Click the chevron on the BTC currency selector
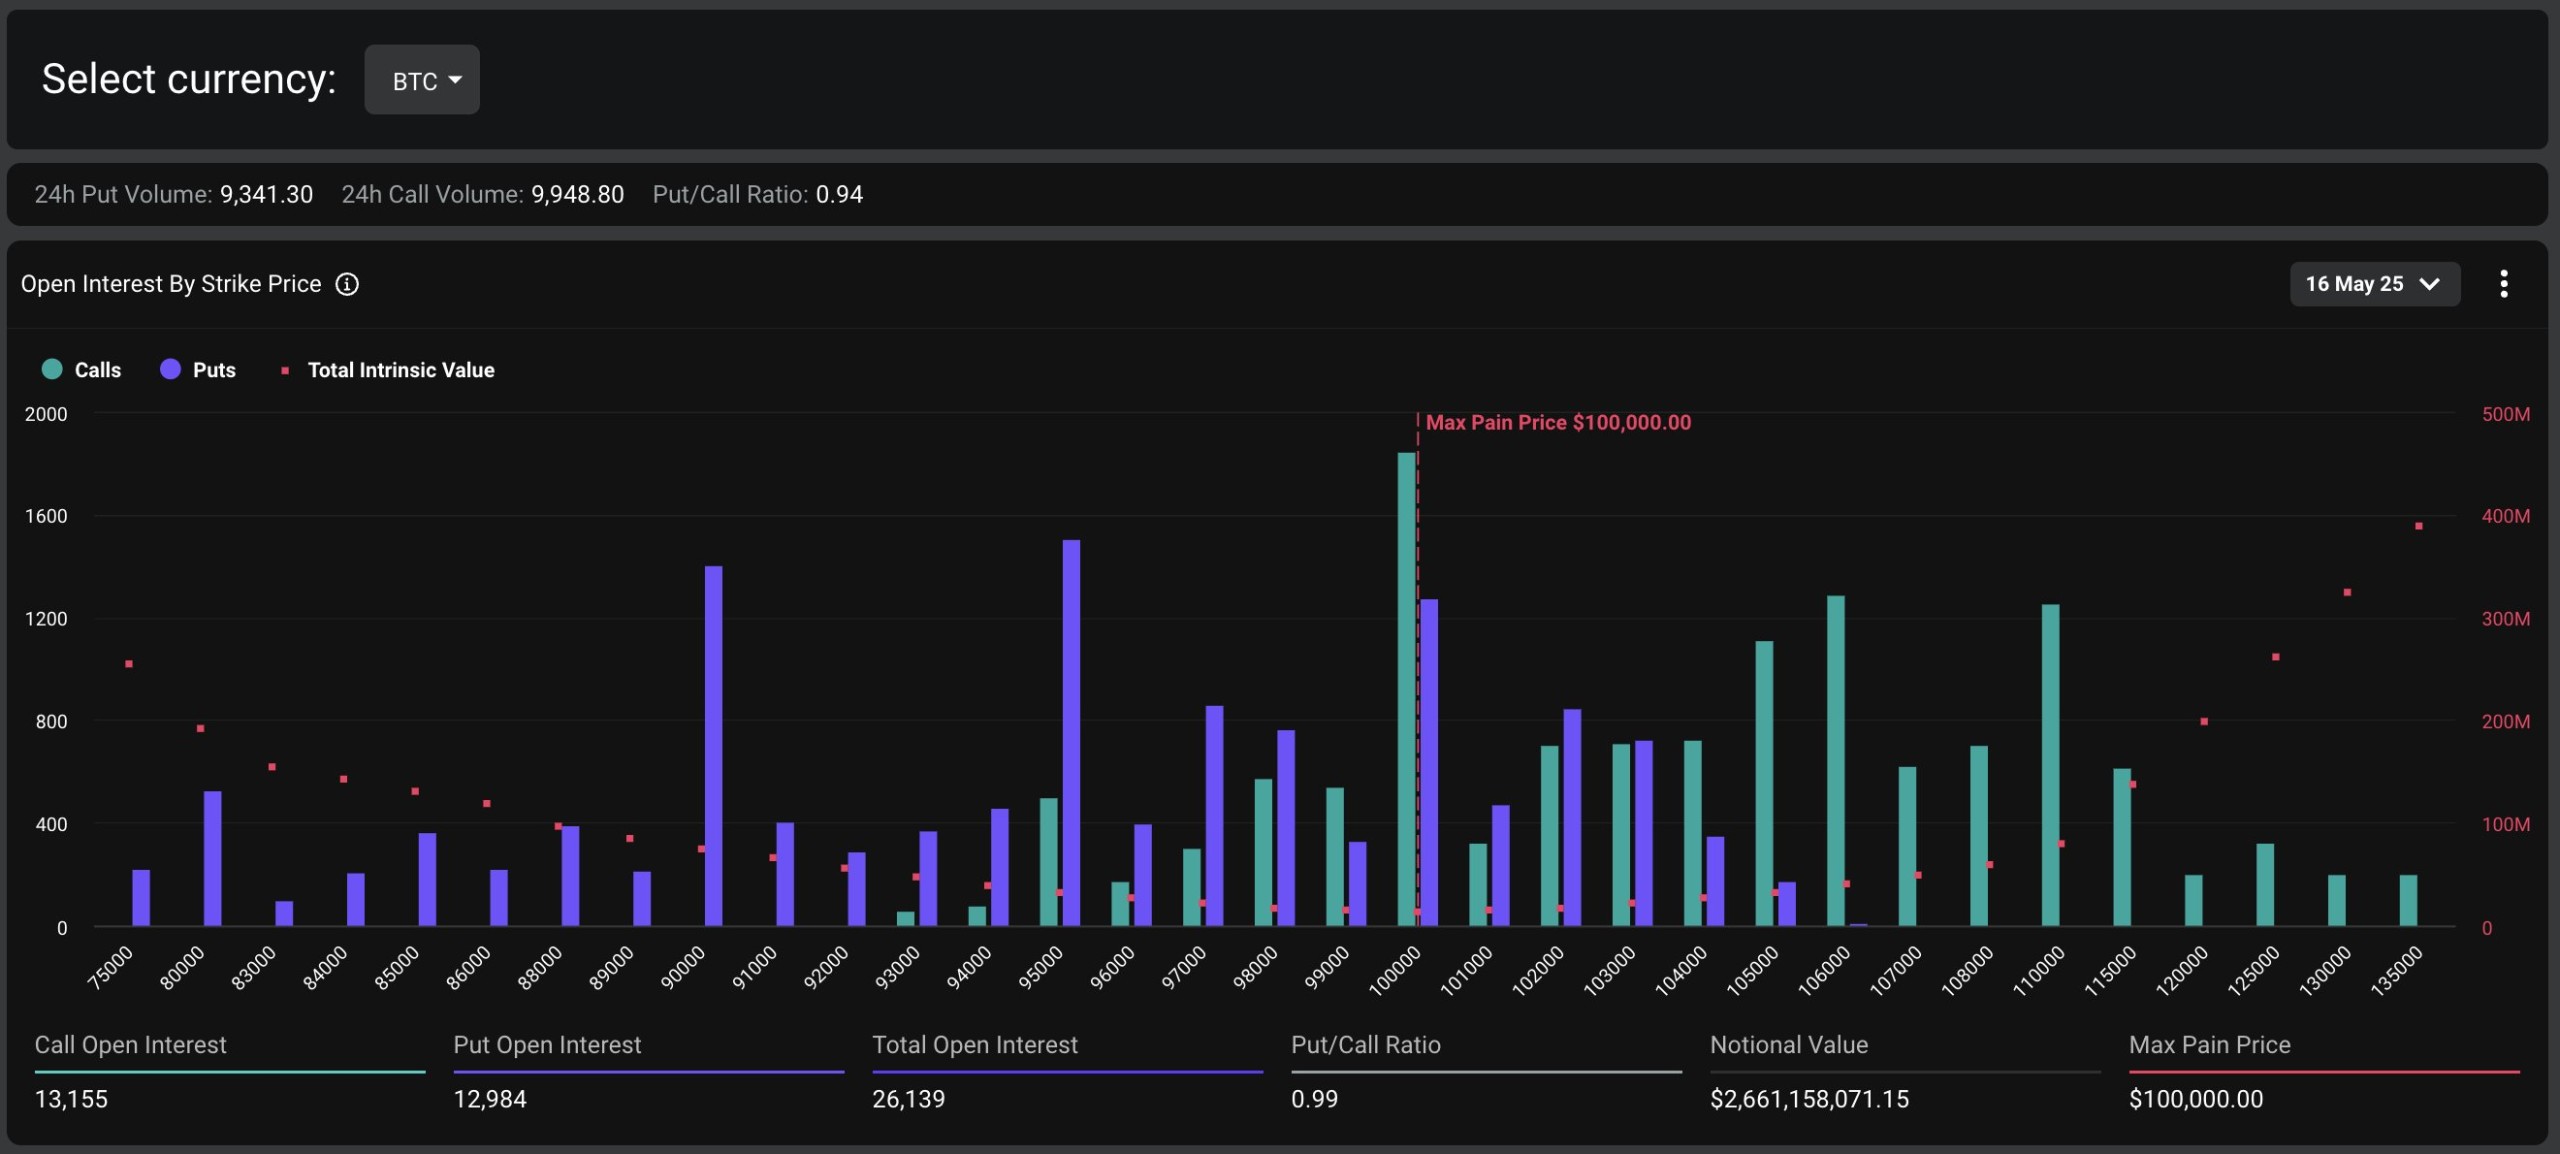This screenshot has width=2560, height=1154. click(455, 80)
